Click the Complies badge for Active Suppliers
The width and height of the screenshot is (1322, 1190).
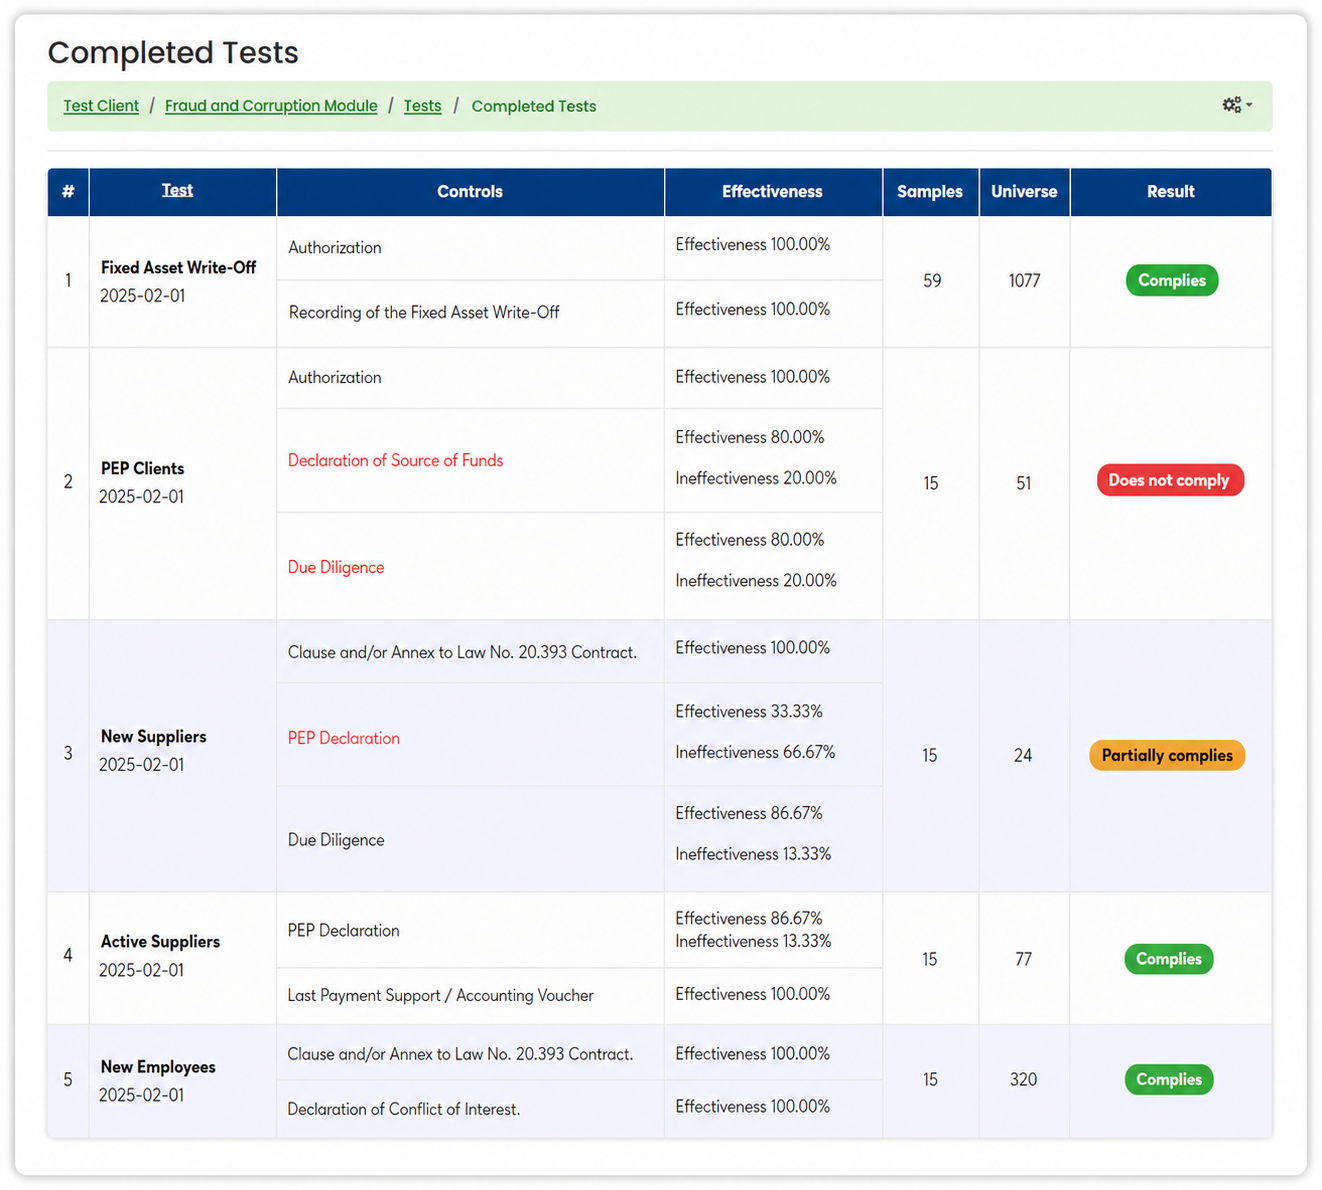[x=1169, y=959]
